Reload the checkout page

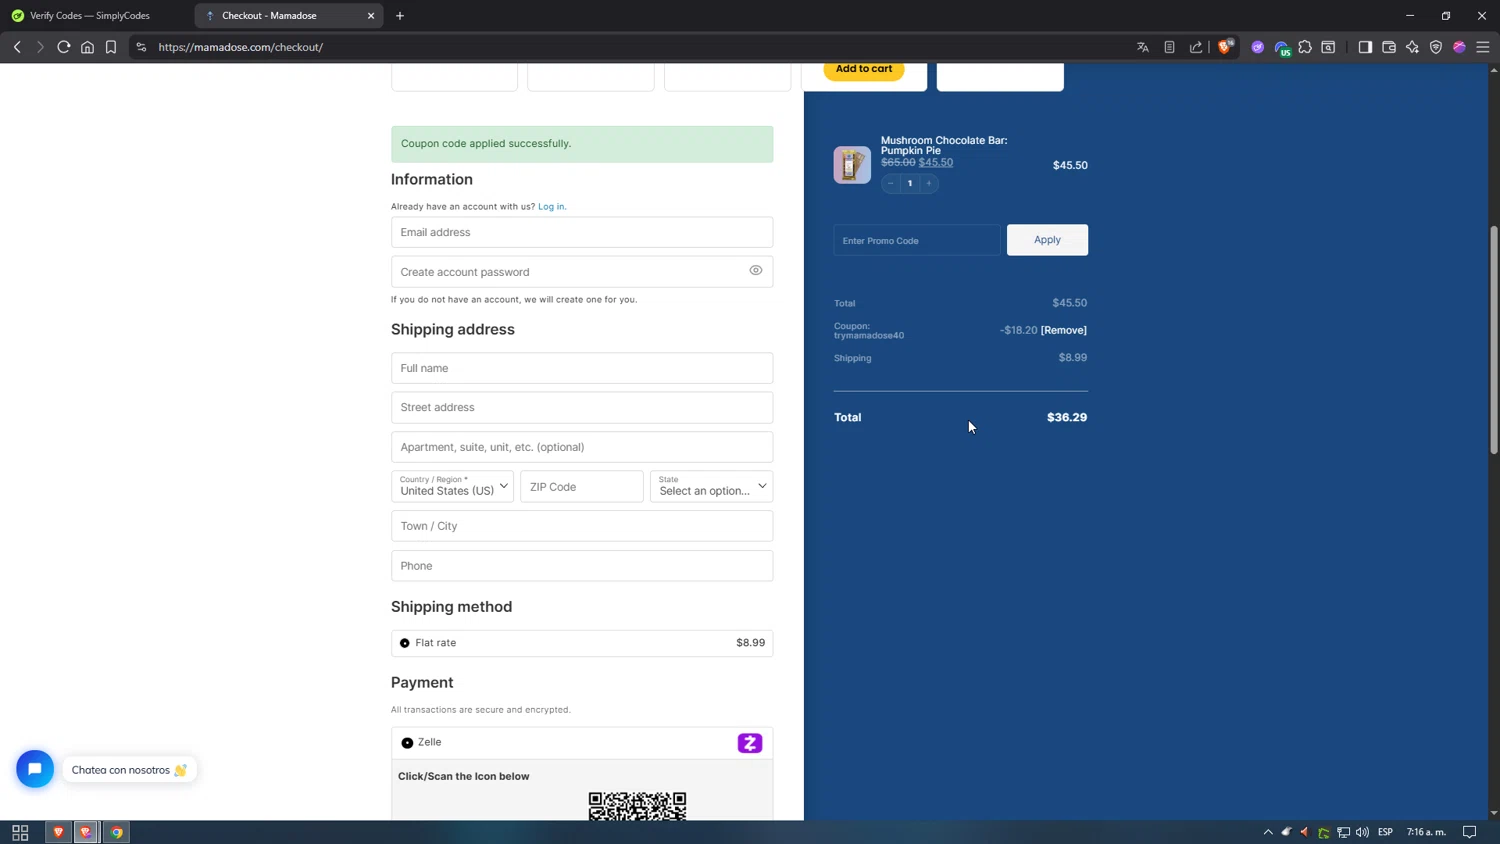tap(63, 47)
